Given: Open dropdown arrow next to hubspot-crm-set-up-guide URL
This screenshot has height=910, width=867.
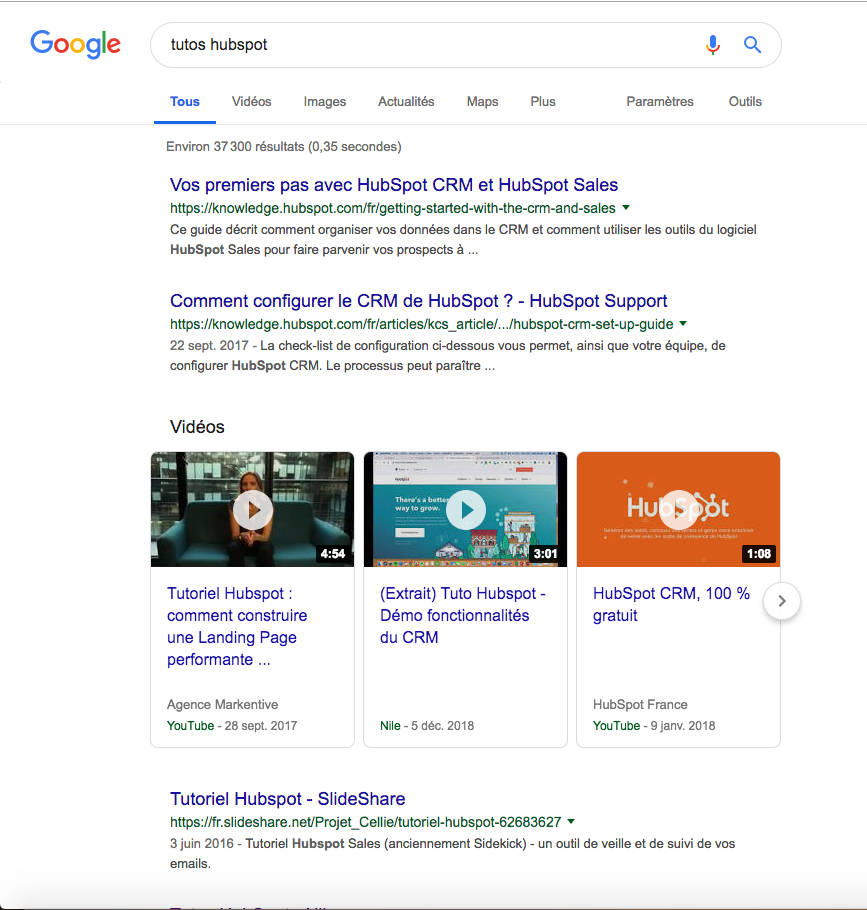Looking at the screenshot, I should (x=683, y=324).
